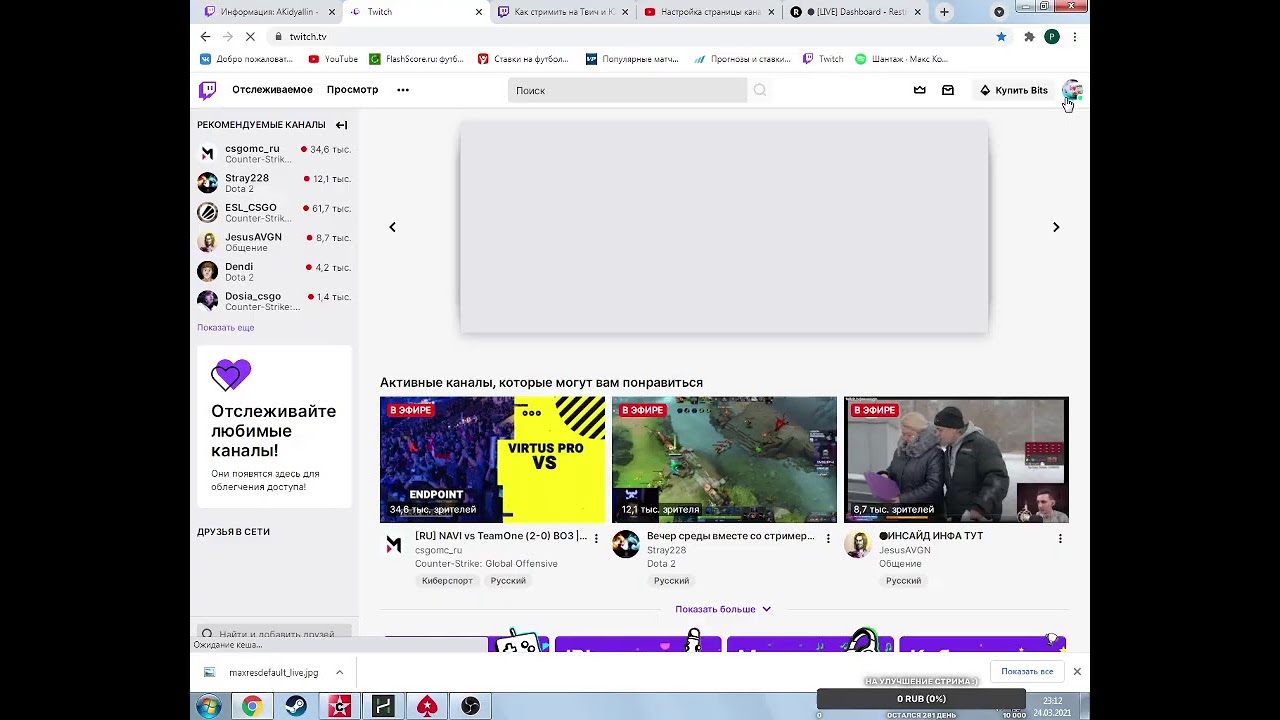Open FlashScore.ru bookmark
The image size is (1280, 720).
click(x=417, y=59)
